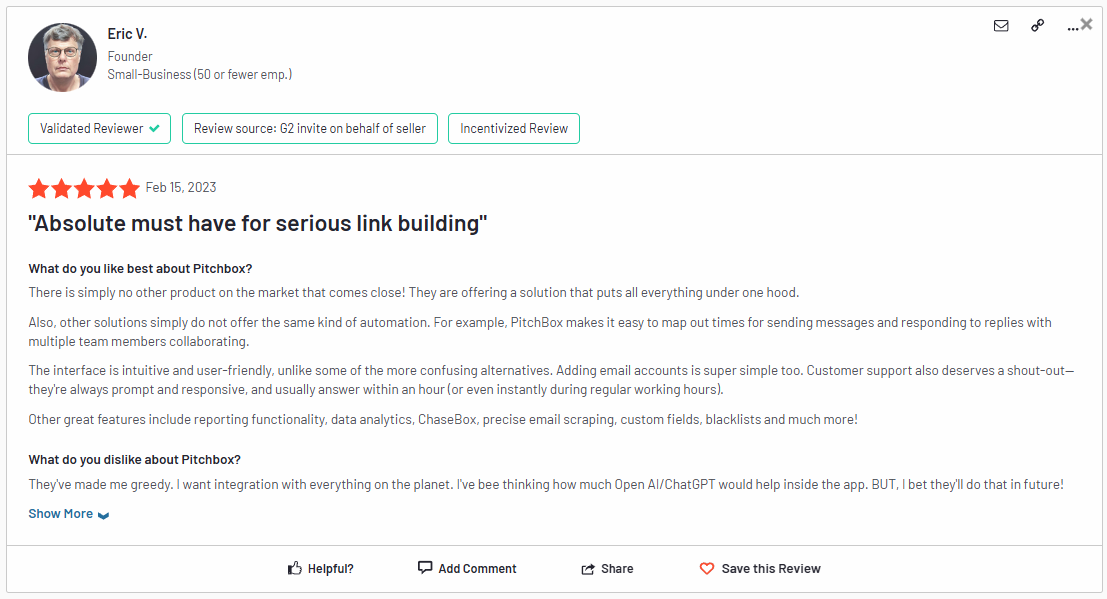Screen dimensions: 1107x599
Task: Click the heart icon to save review
Action: [708, 567]
